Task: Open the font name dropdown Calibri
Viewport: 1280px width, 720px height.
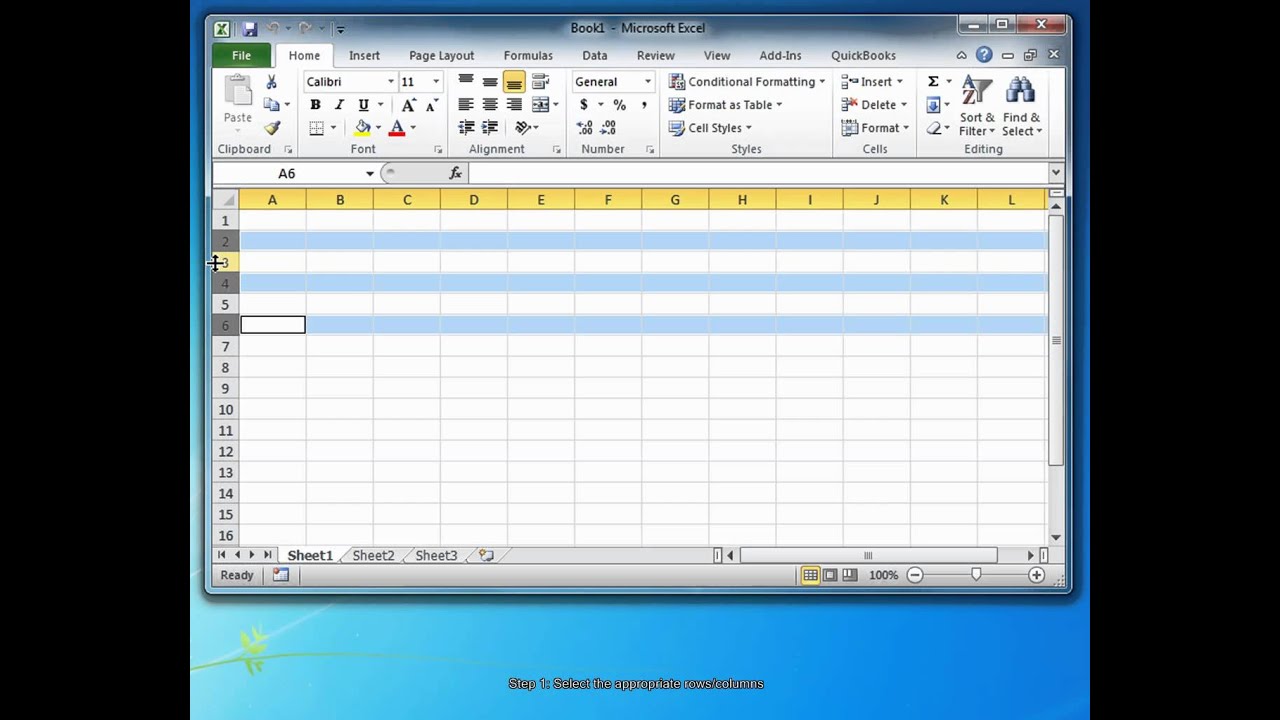Action: [x=391, y=82]
